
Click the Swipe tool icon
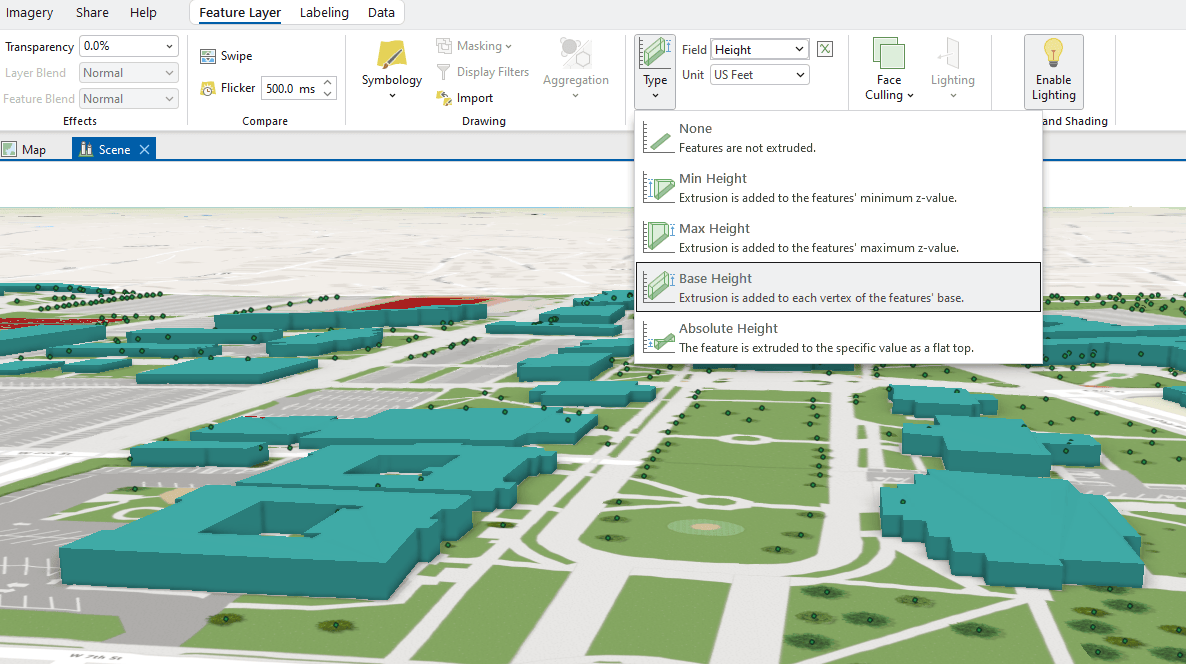(208, 57)
